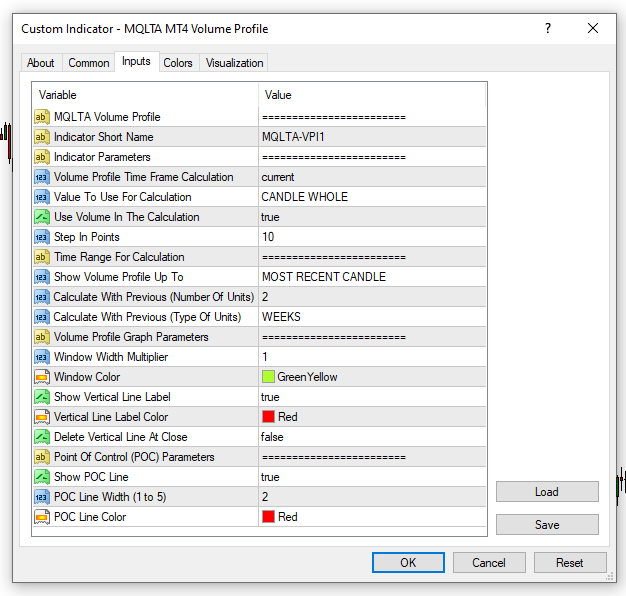Click integer icon beside POC Line Width (1 to 5)
This screenshot has width=626, height=596.
[42, 497]
